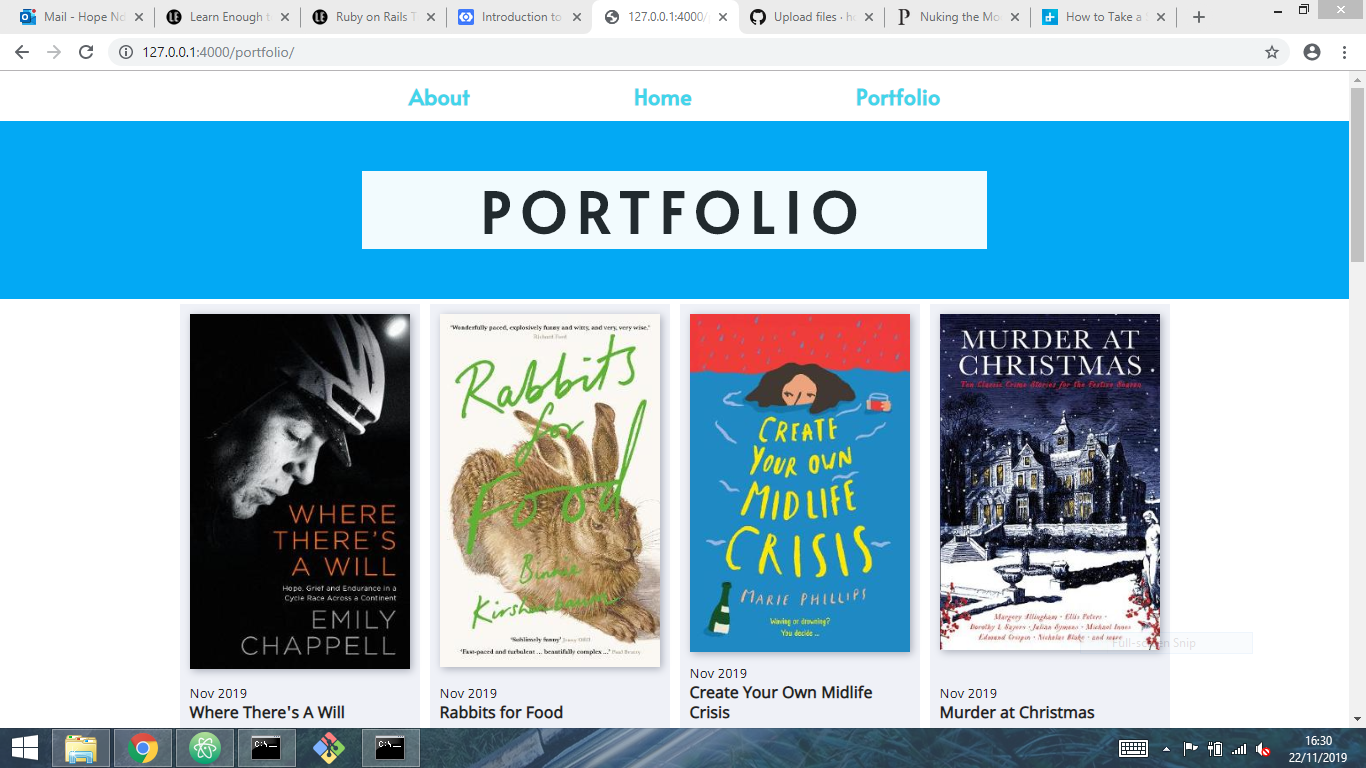Click the Murder at Christmas book cover
The height and width of the screenshot is (768, 1366).
point(1050,482)
